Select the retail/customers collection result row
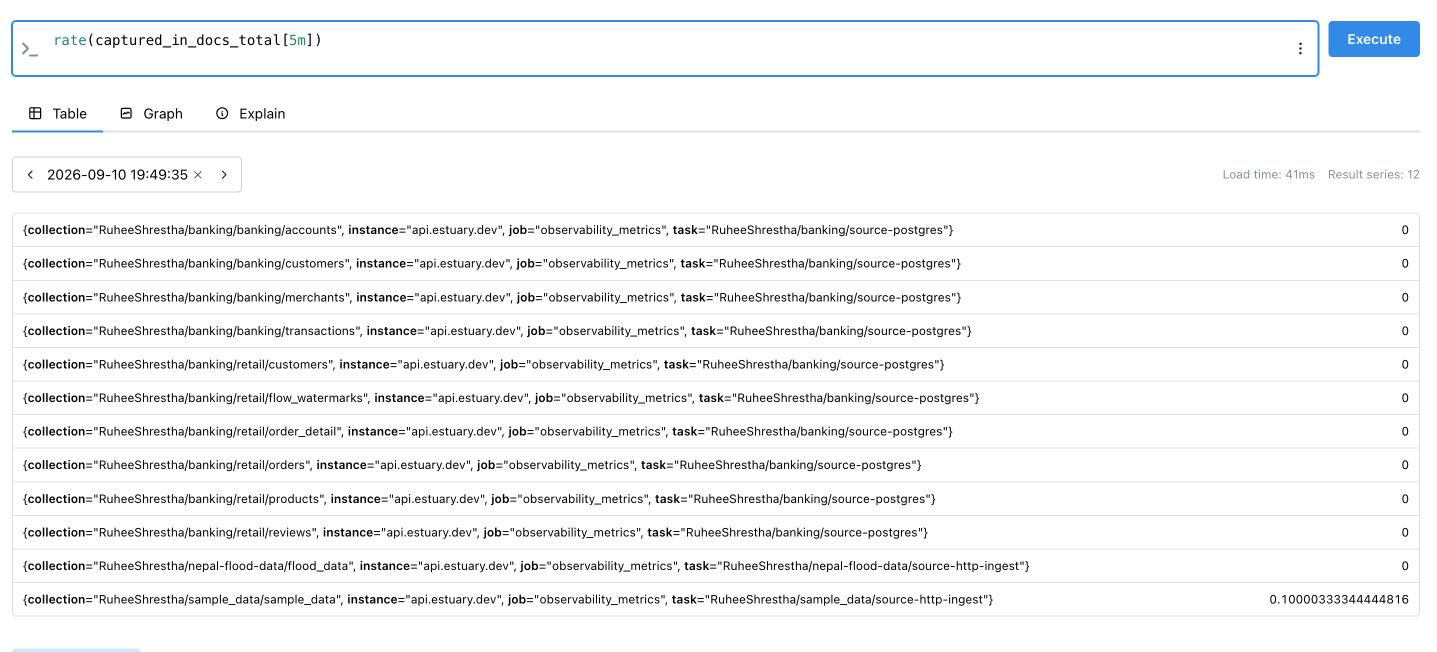Viewport: 1437px width, 652px height. (716, 364)
